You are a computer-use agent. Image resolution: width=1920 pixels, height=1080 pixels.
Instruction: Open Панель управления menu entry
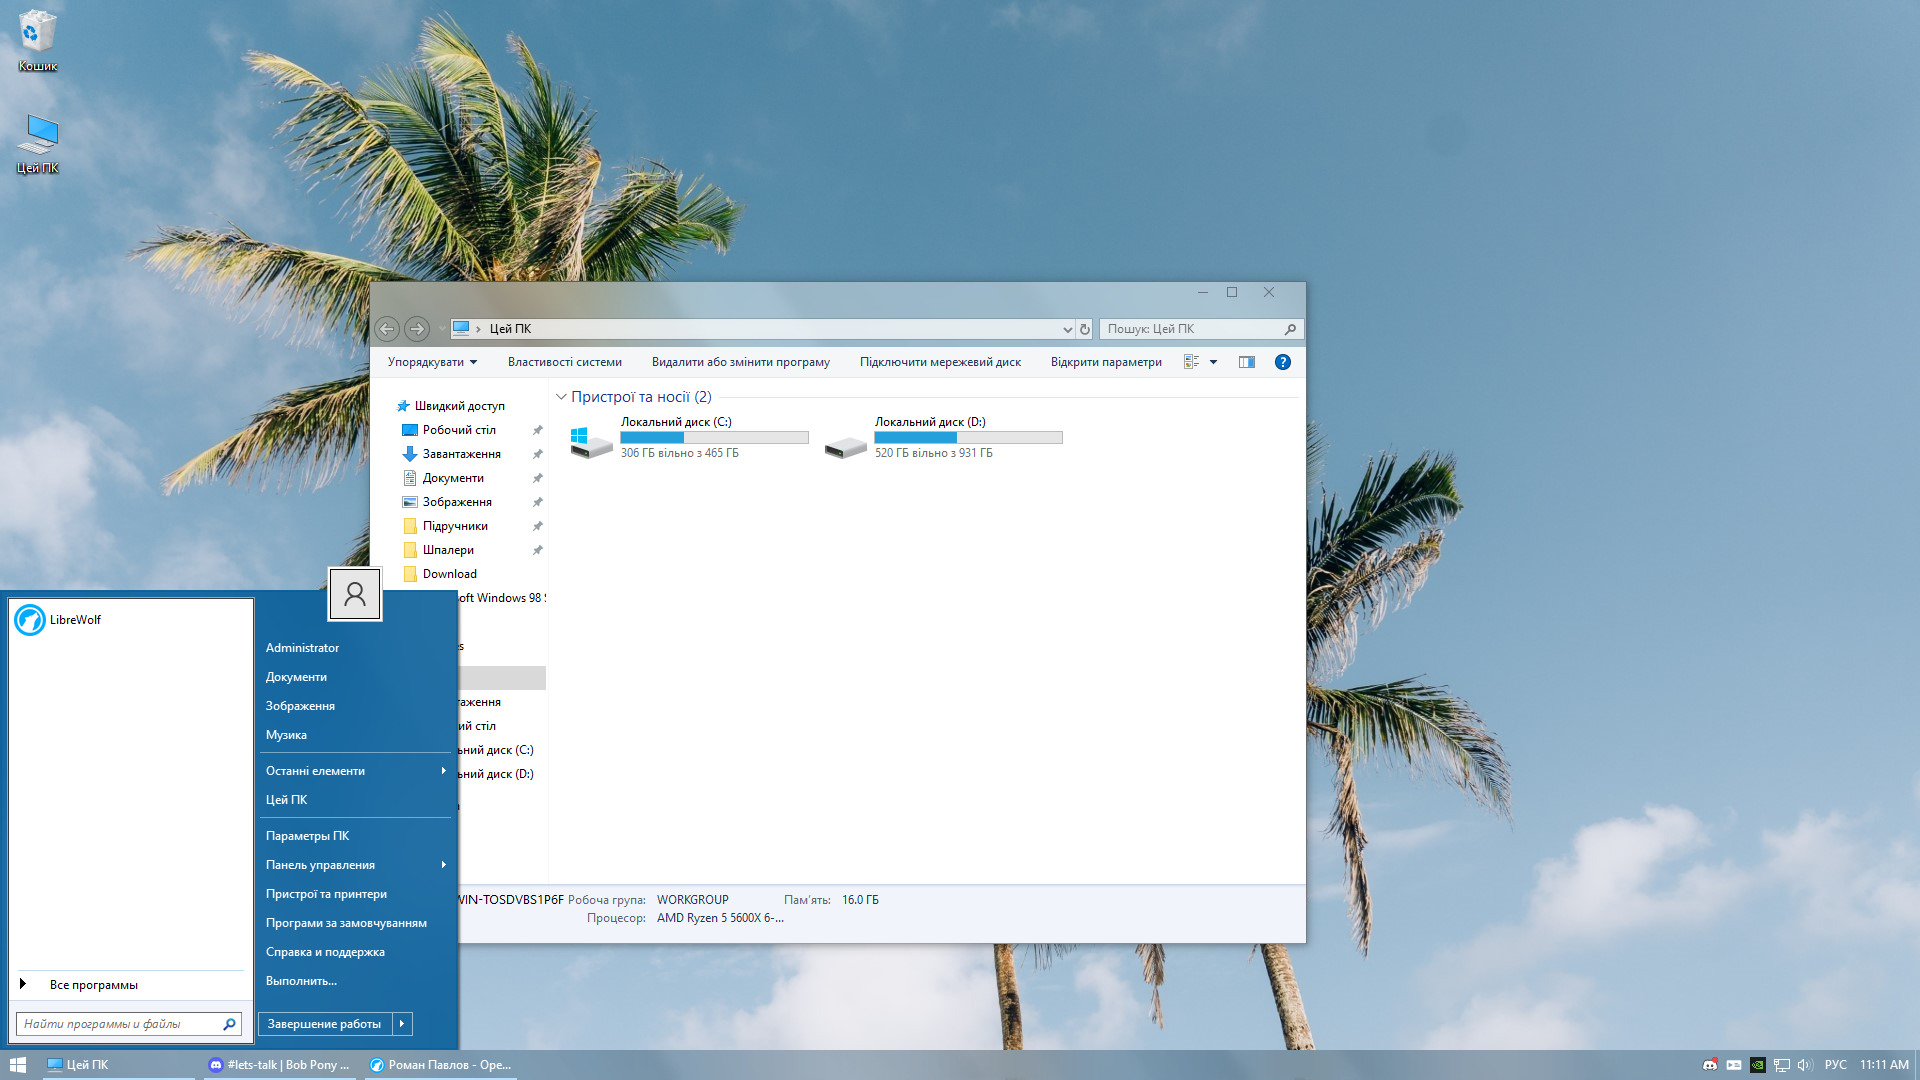pyautogui.click(x=320, y=865)
